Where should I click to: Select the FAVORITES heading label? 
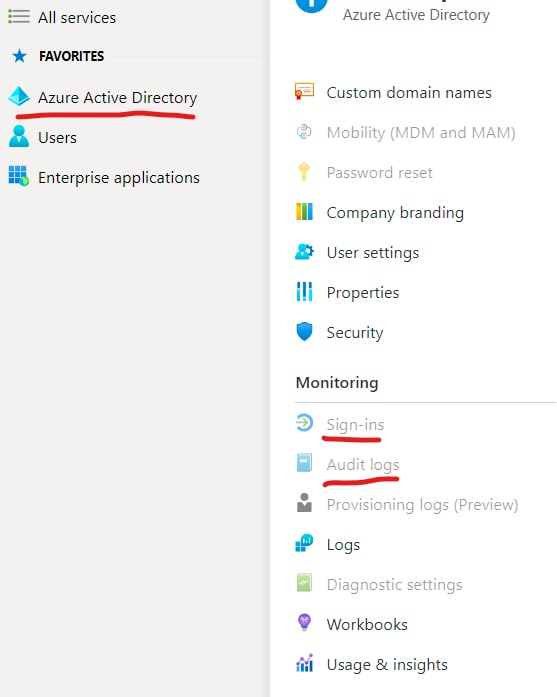point(72,56)
